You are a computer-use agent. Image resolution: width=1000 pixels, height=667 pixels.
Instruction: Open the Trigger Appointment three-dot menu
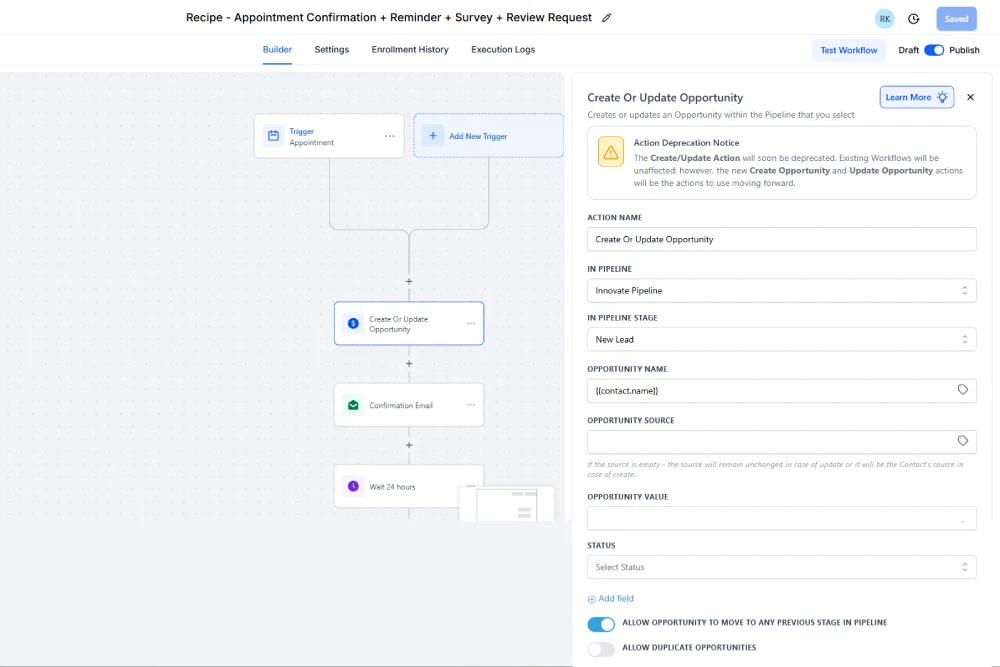click(390, 136)
